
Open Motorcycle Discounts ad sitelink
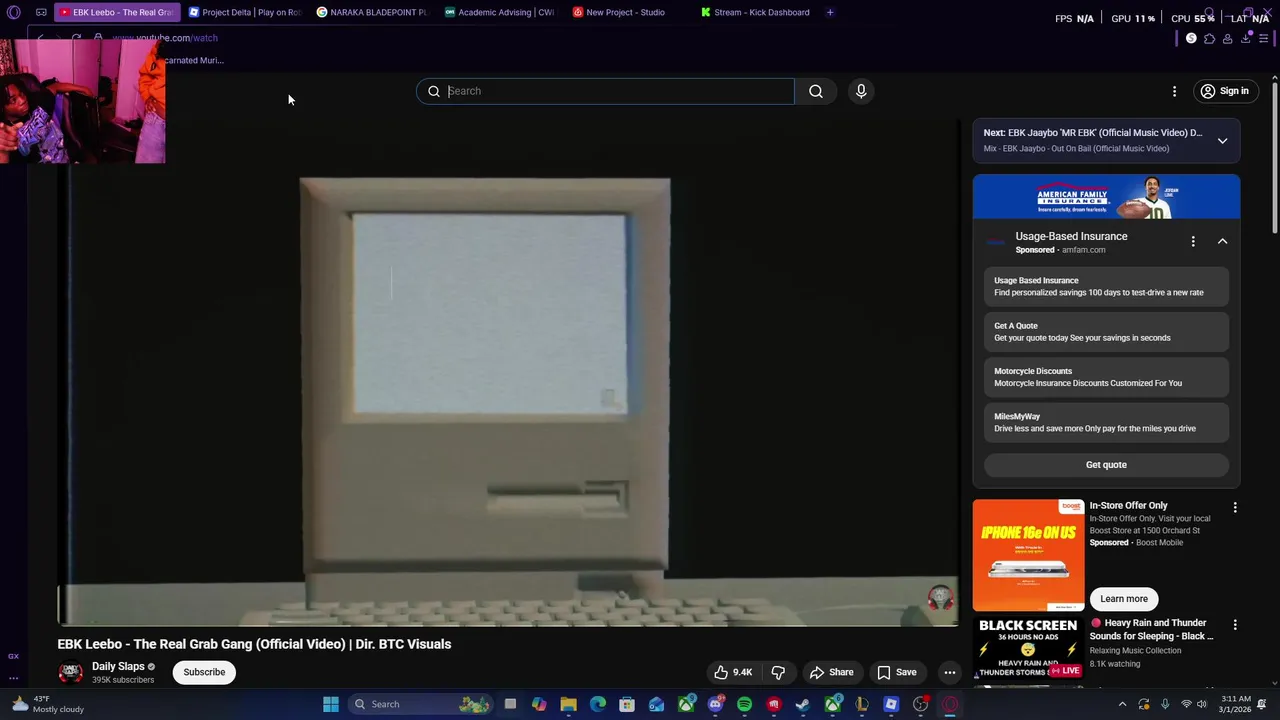tap(1106, 377)
